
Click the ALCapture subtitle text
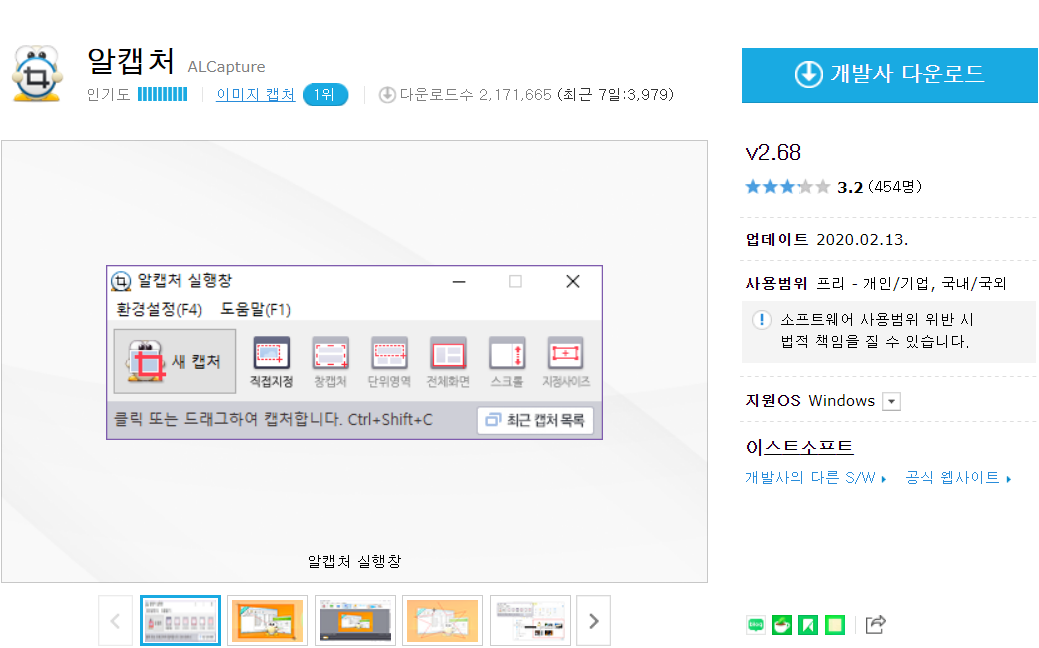click(227, 67)
